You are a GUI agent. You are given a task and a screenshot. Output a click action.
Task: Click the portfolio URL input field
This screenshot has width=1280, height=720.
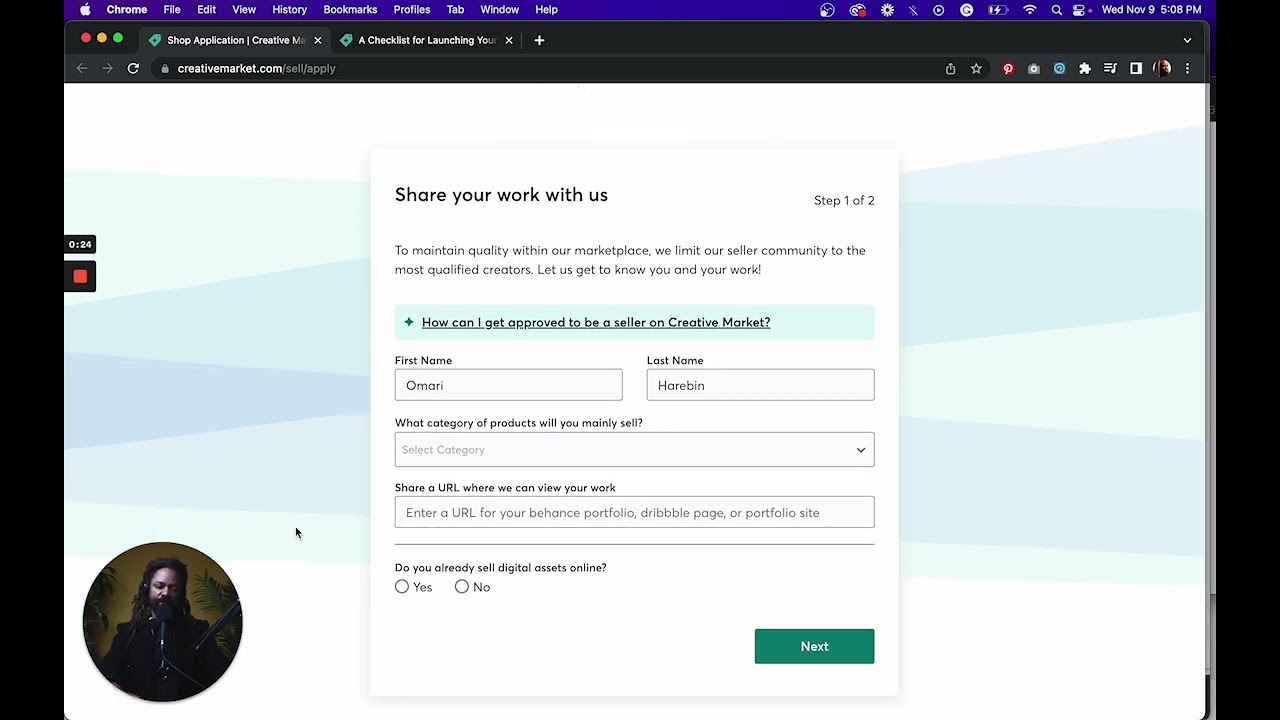634,513
